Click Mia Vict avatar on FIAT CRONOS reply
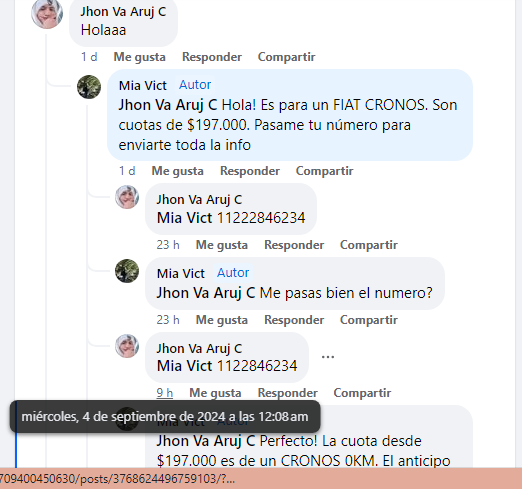The image size is (522, 489). point(89,87)
